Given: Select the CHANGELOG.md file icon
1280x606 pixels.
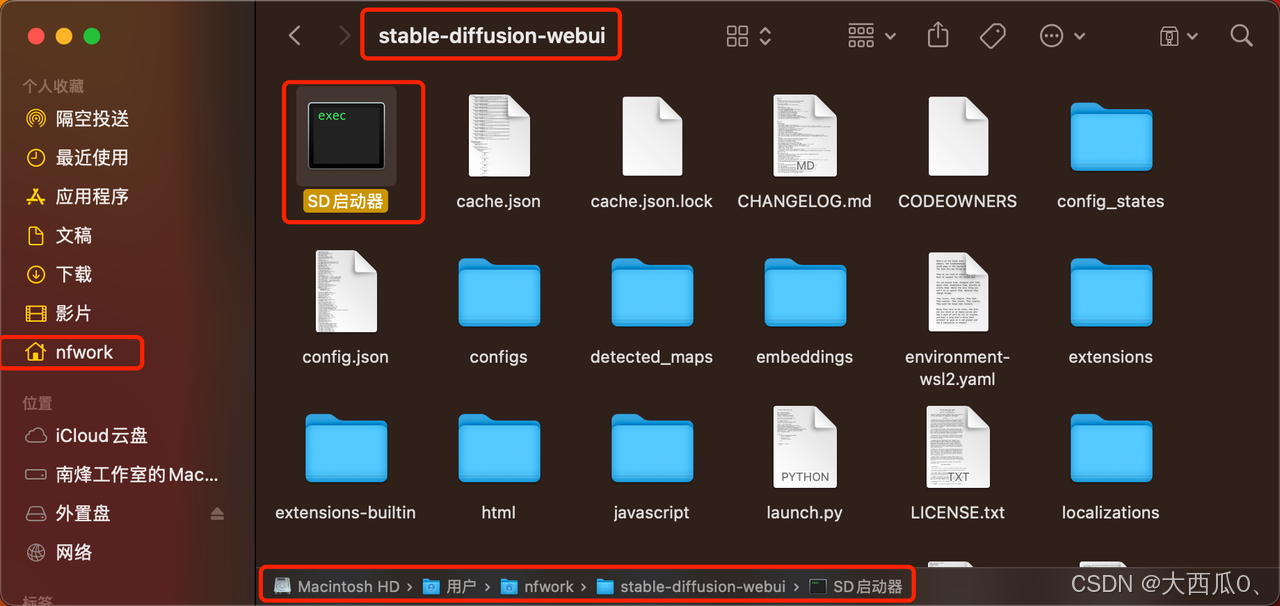Looking at the screenshot, I should coord(805,136).
